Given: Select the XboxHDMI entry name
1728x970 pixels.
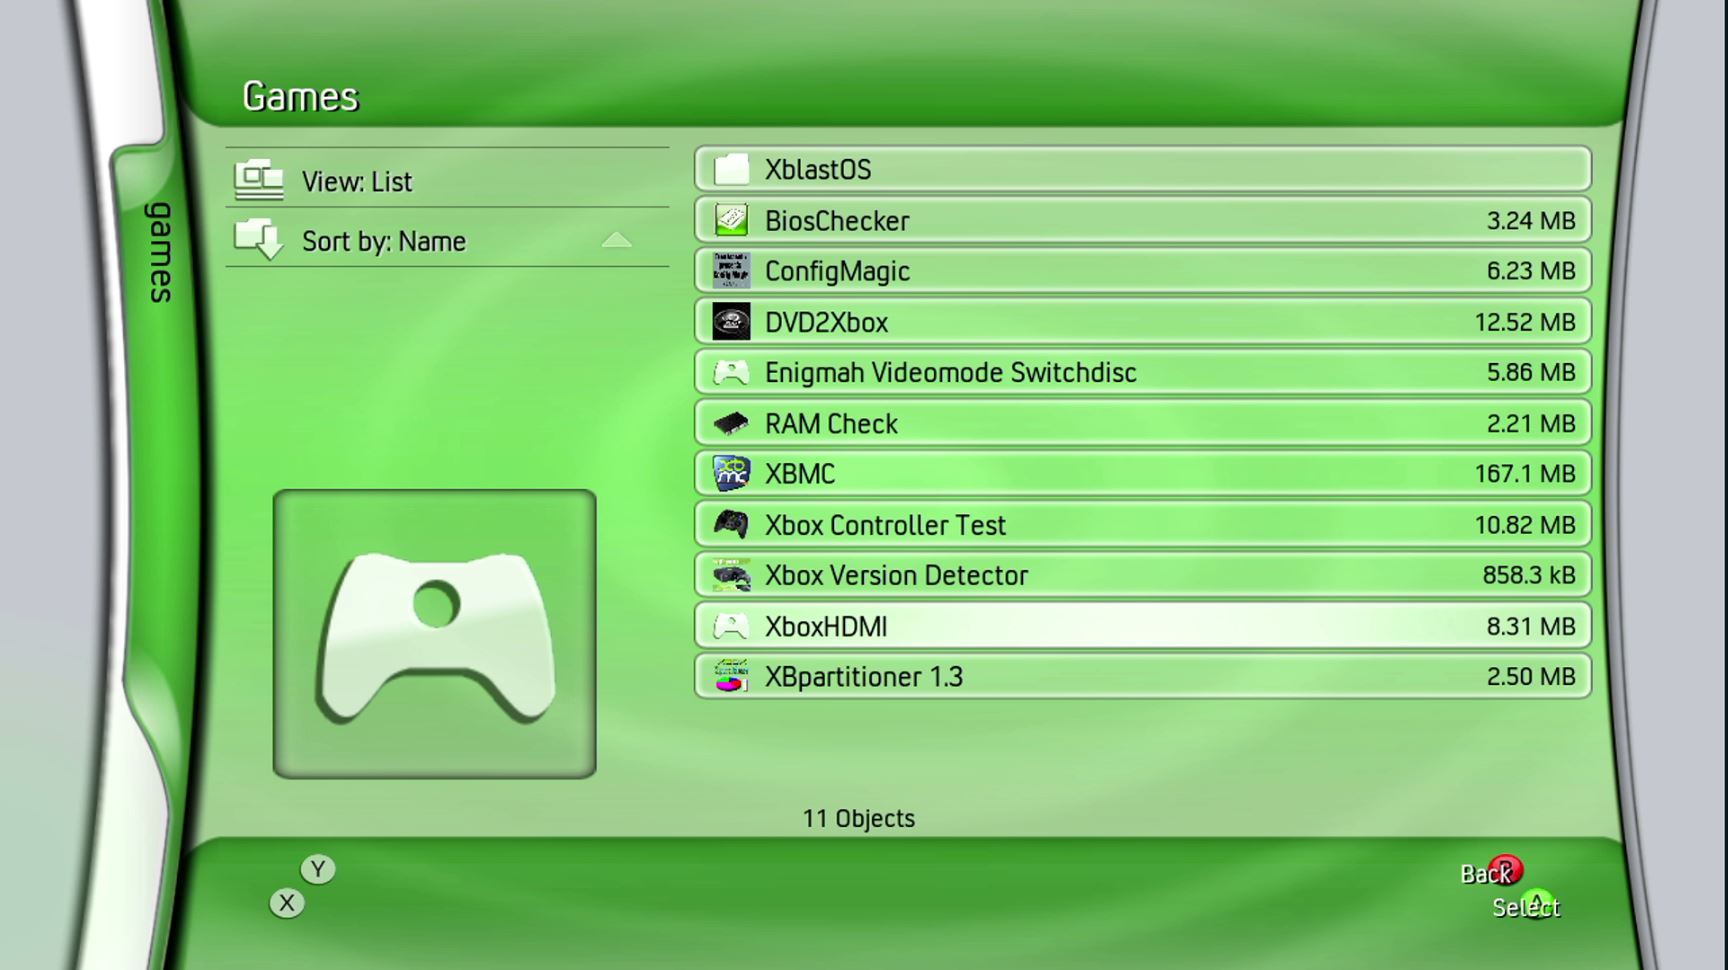Looking at the screenshot, I should tap(826, 627).
